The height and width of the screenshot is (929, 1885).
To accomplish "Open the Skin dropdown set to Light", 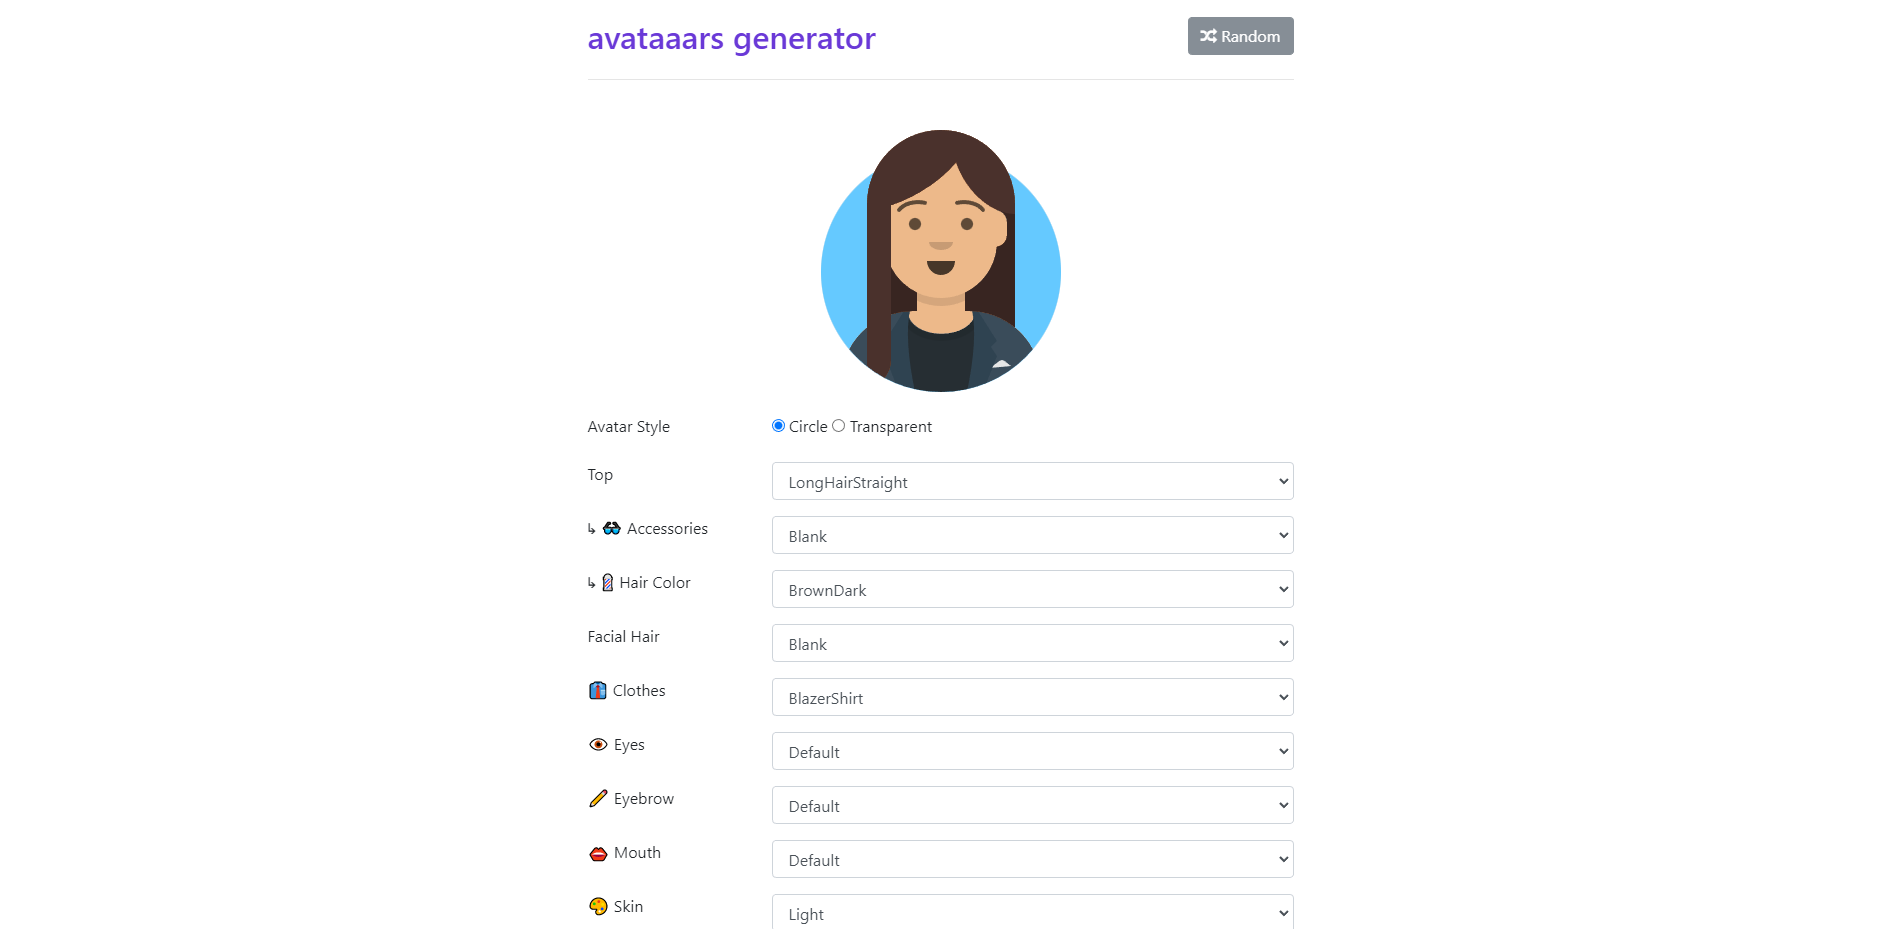I will click(x=1032, y=912).
